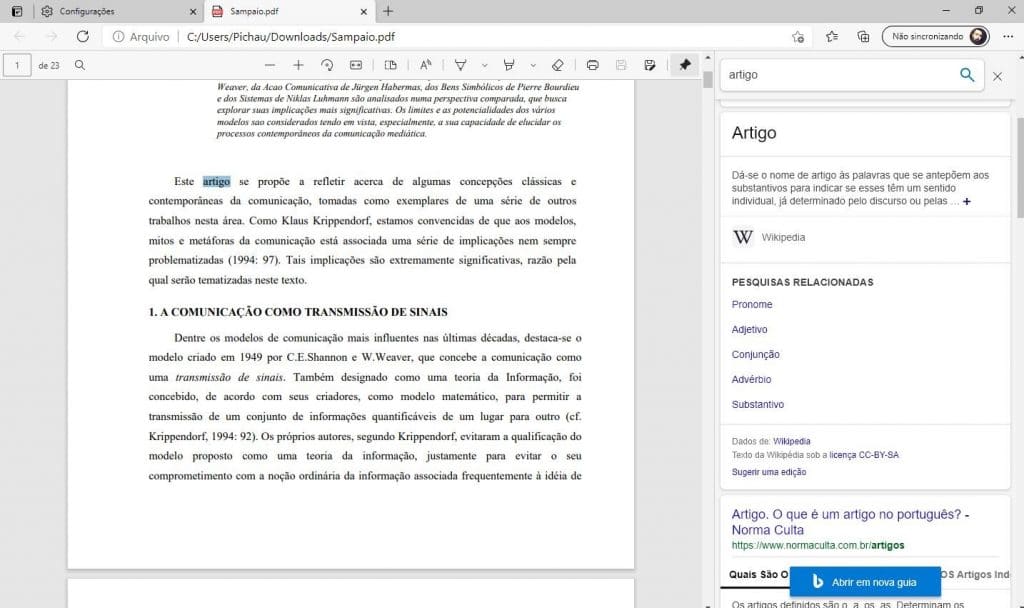Open the Pronome related search
The image size is (1024, 608).
(752, 304)
